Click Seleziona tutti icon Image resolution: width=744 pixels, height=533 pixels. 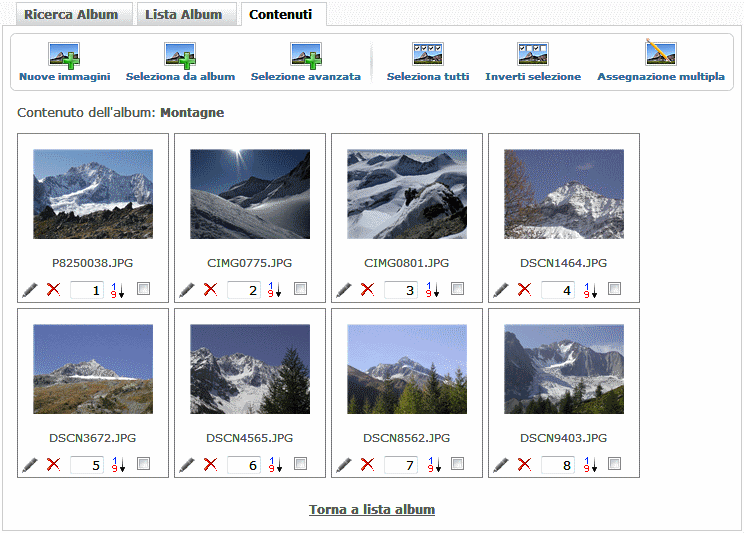click(427, 55)
